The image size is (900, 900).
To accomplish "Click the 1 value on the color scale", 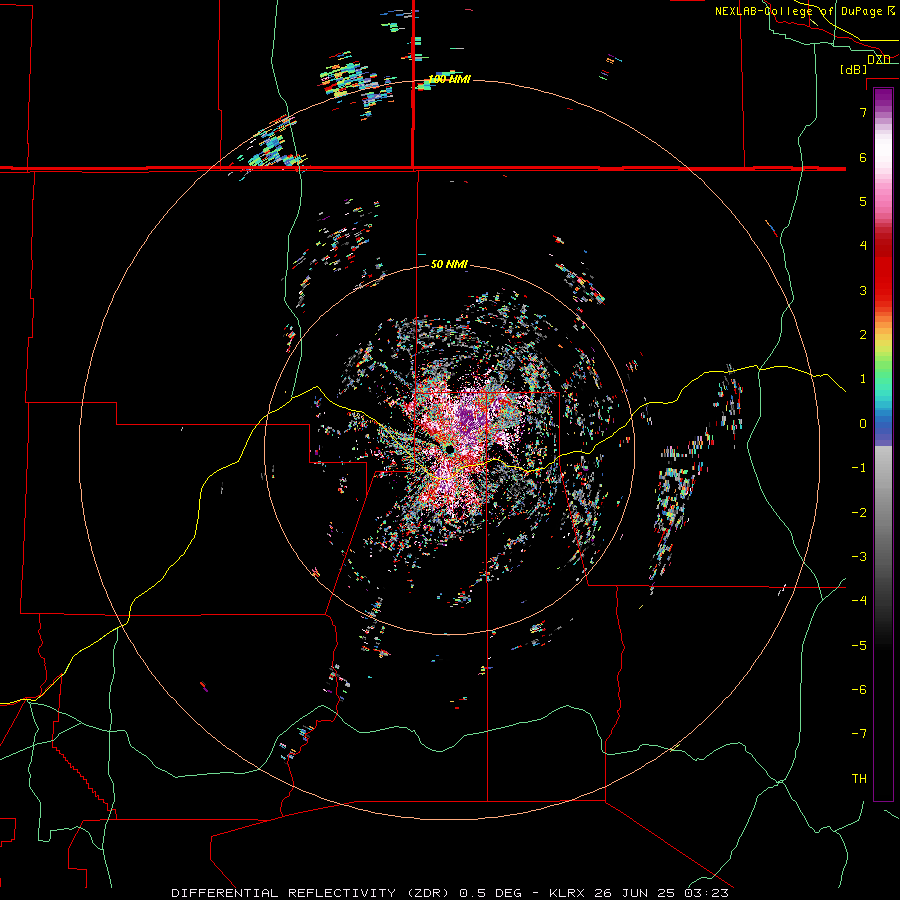I will pos(863,379).
